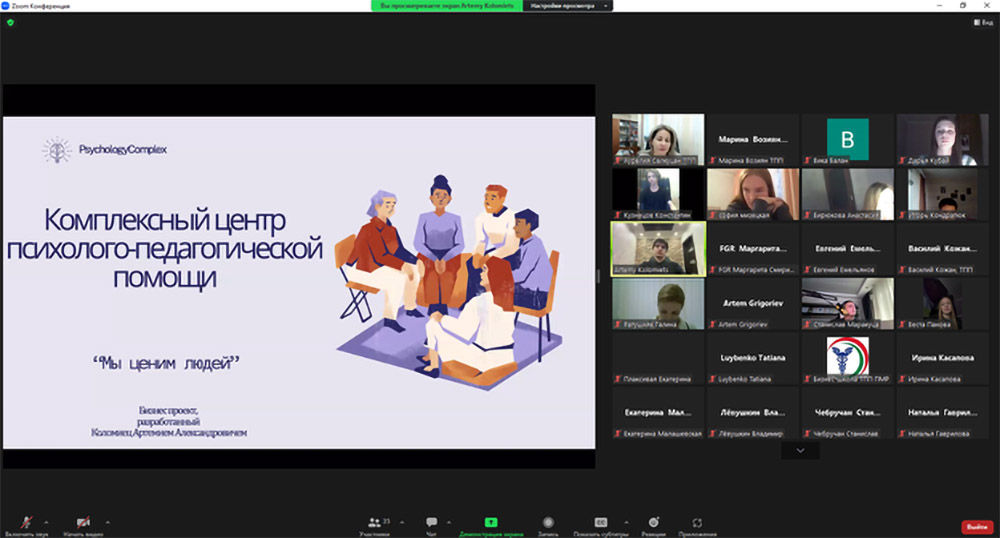Expand more participants with down chevron
Image resolution: width=1000 pixels, height=538 pixels.
(800, 452)
